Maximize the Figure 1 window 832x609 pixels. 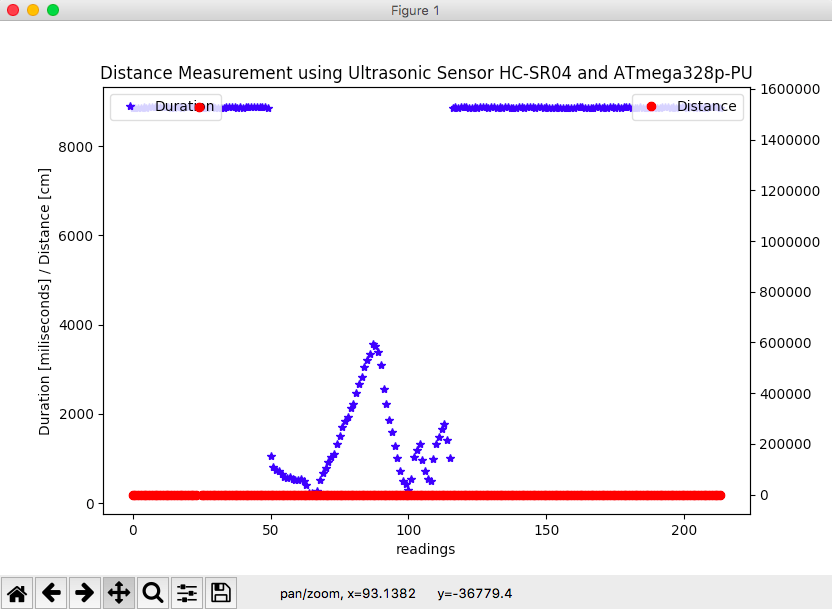pyautogui.click(x=53, y=10)
